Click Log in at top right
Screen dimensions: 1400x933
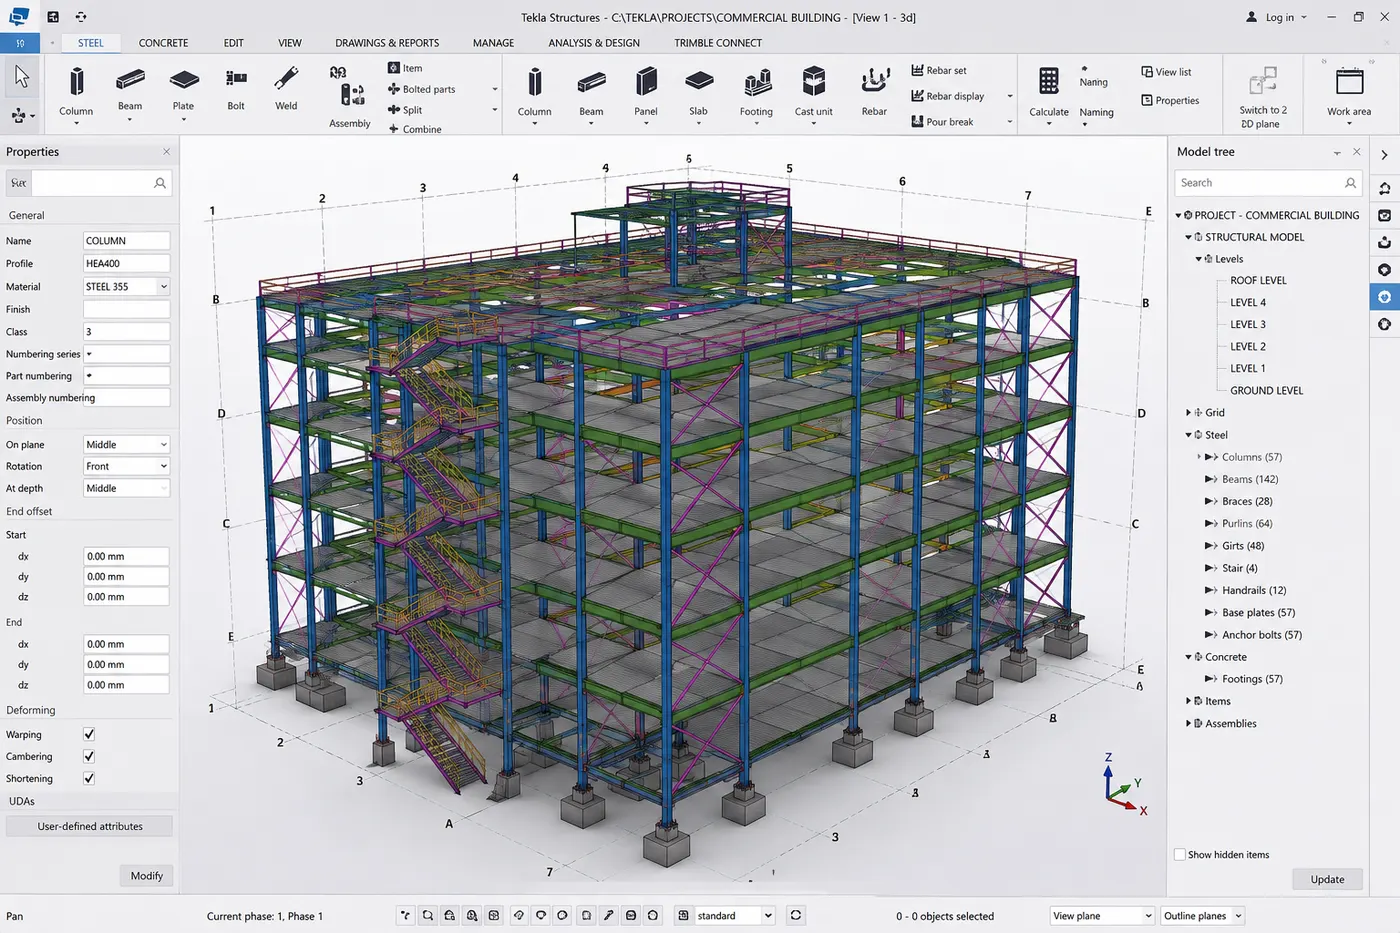(1279, 17)
